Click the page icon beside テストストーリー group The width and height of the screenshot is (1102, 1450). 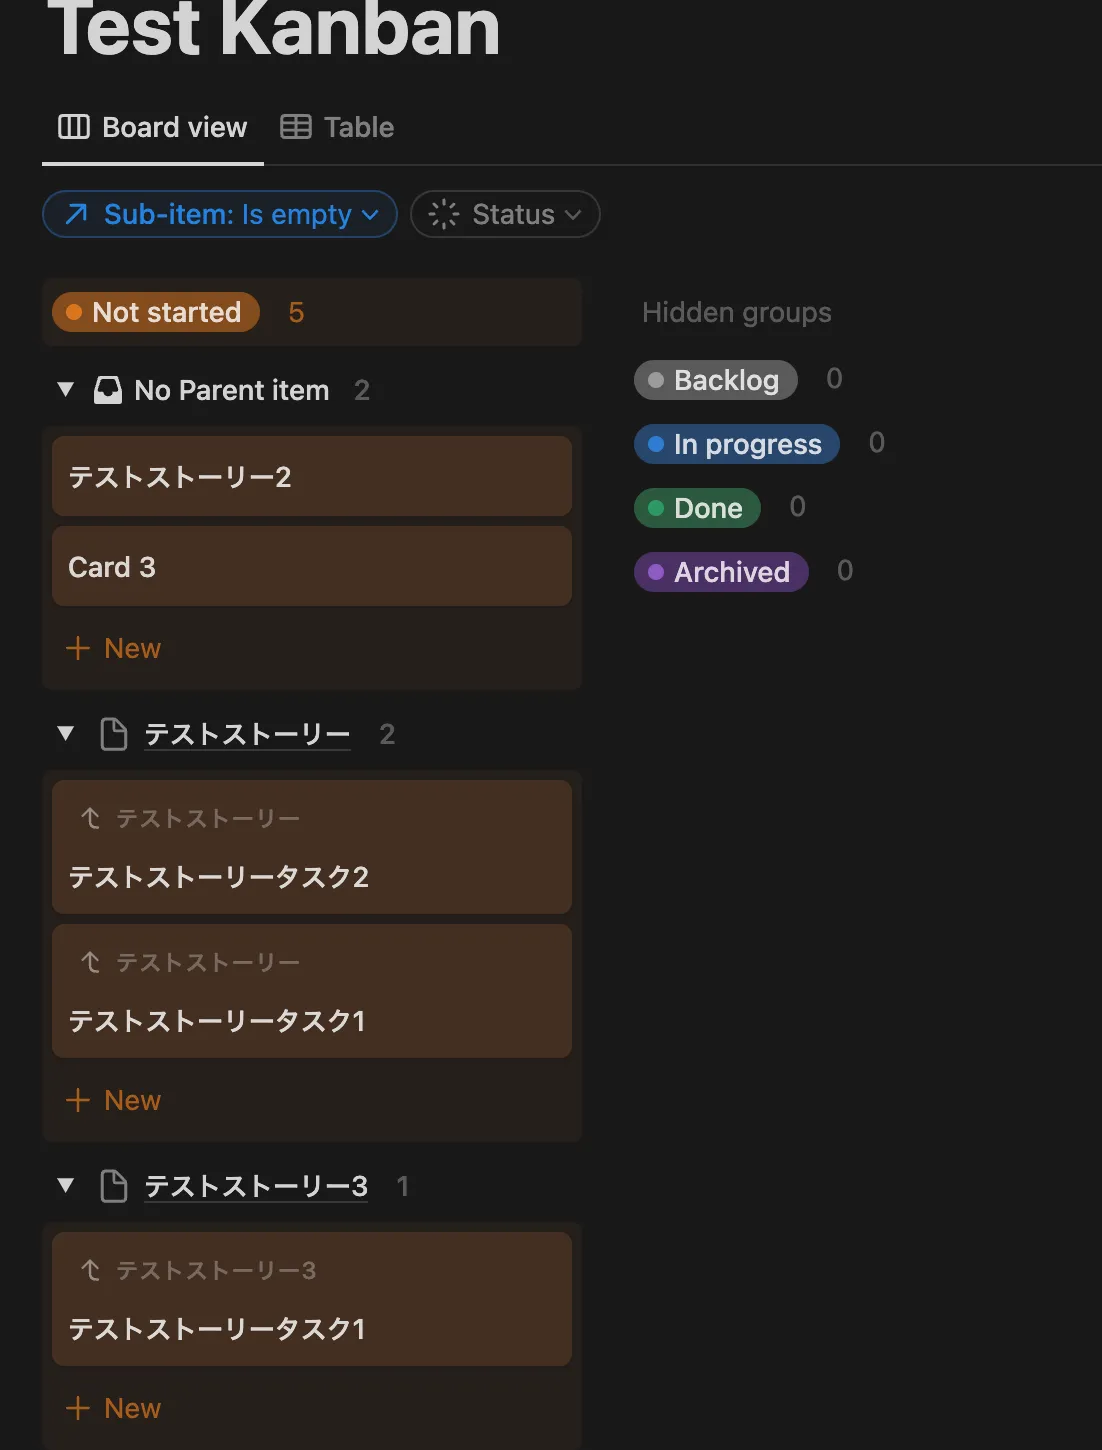click(x=114, y=734)
